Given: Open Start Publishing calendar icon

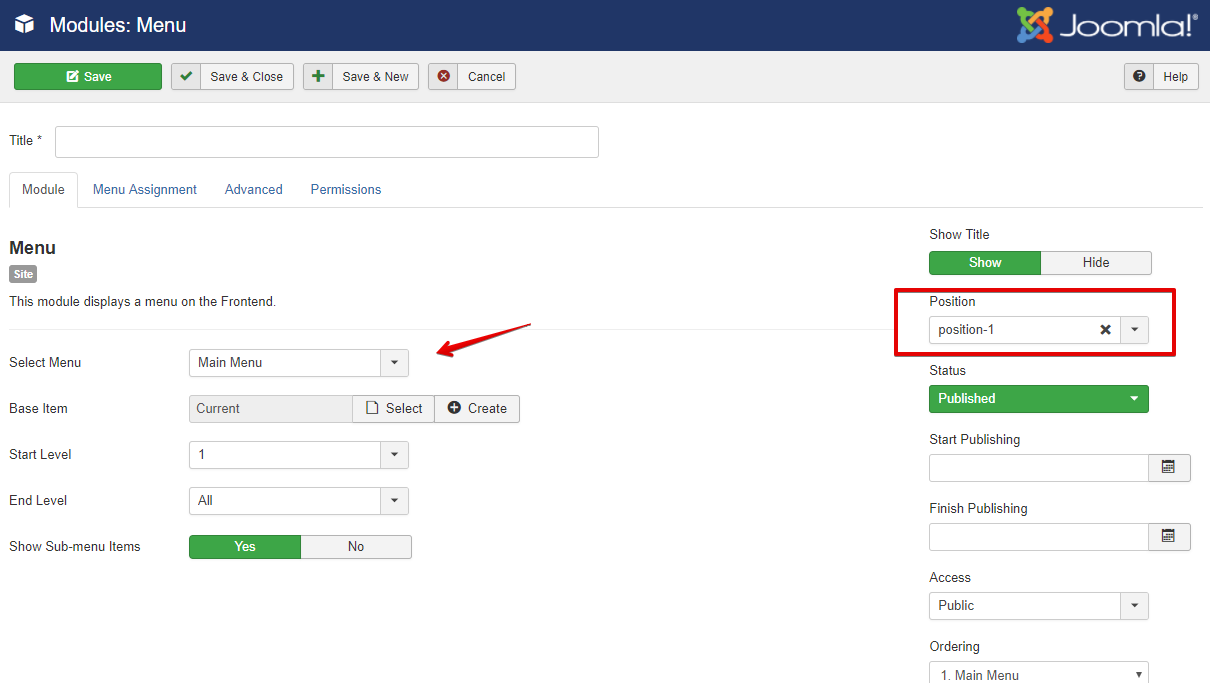Looking at the screenshot, I should [x=1169, y=468].
